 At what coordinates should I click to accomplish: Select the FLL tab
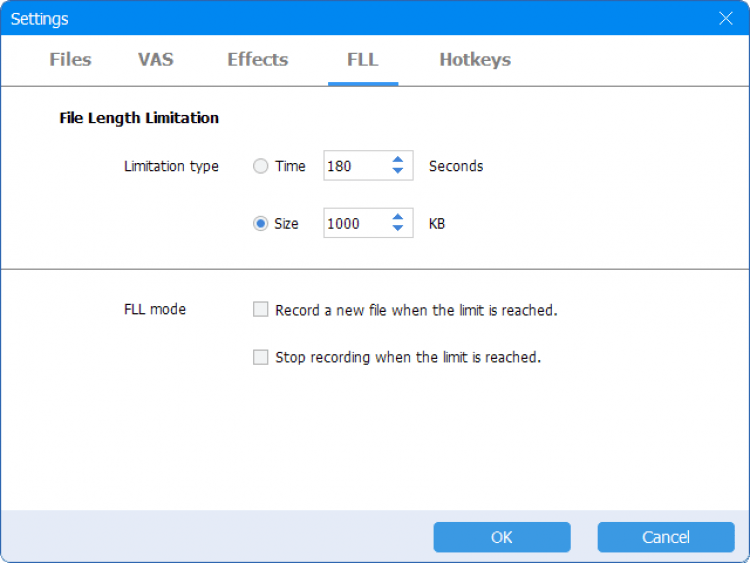(362, 60)
